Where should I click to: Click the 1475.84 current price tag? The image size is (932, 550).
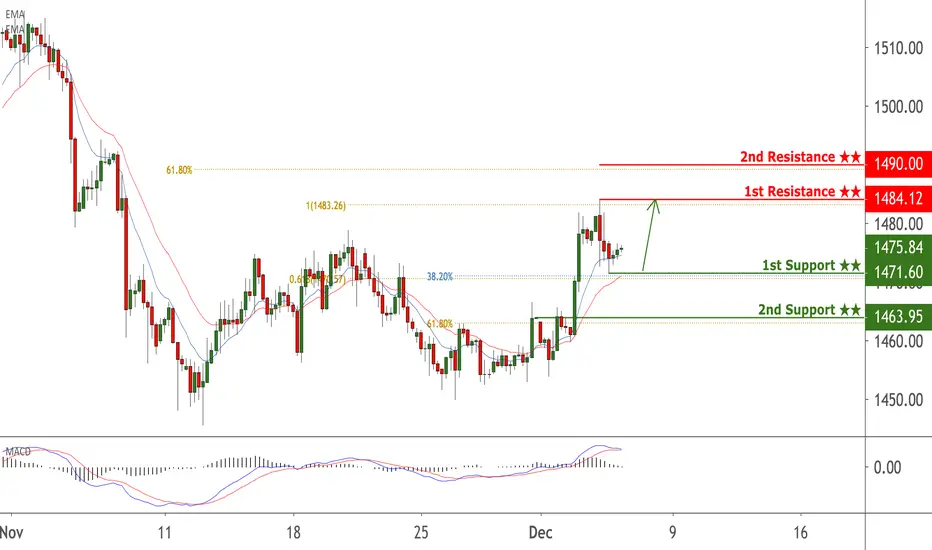point(898,247)
